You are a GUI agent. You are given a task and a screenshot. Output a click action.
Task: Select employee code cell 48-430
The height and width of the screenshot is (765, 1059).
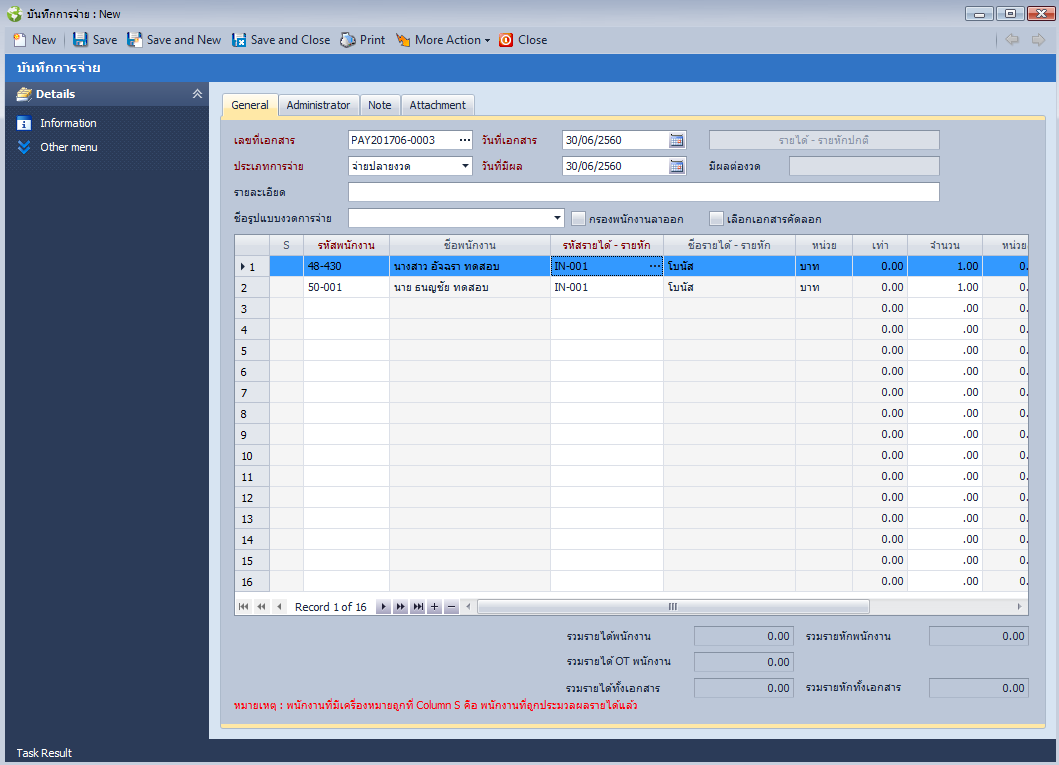tap(346, 266)
